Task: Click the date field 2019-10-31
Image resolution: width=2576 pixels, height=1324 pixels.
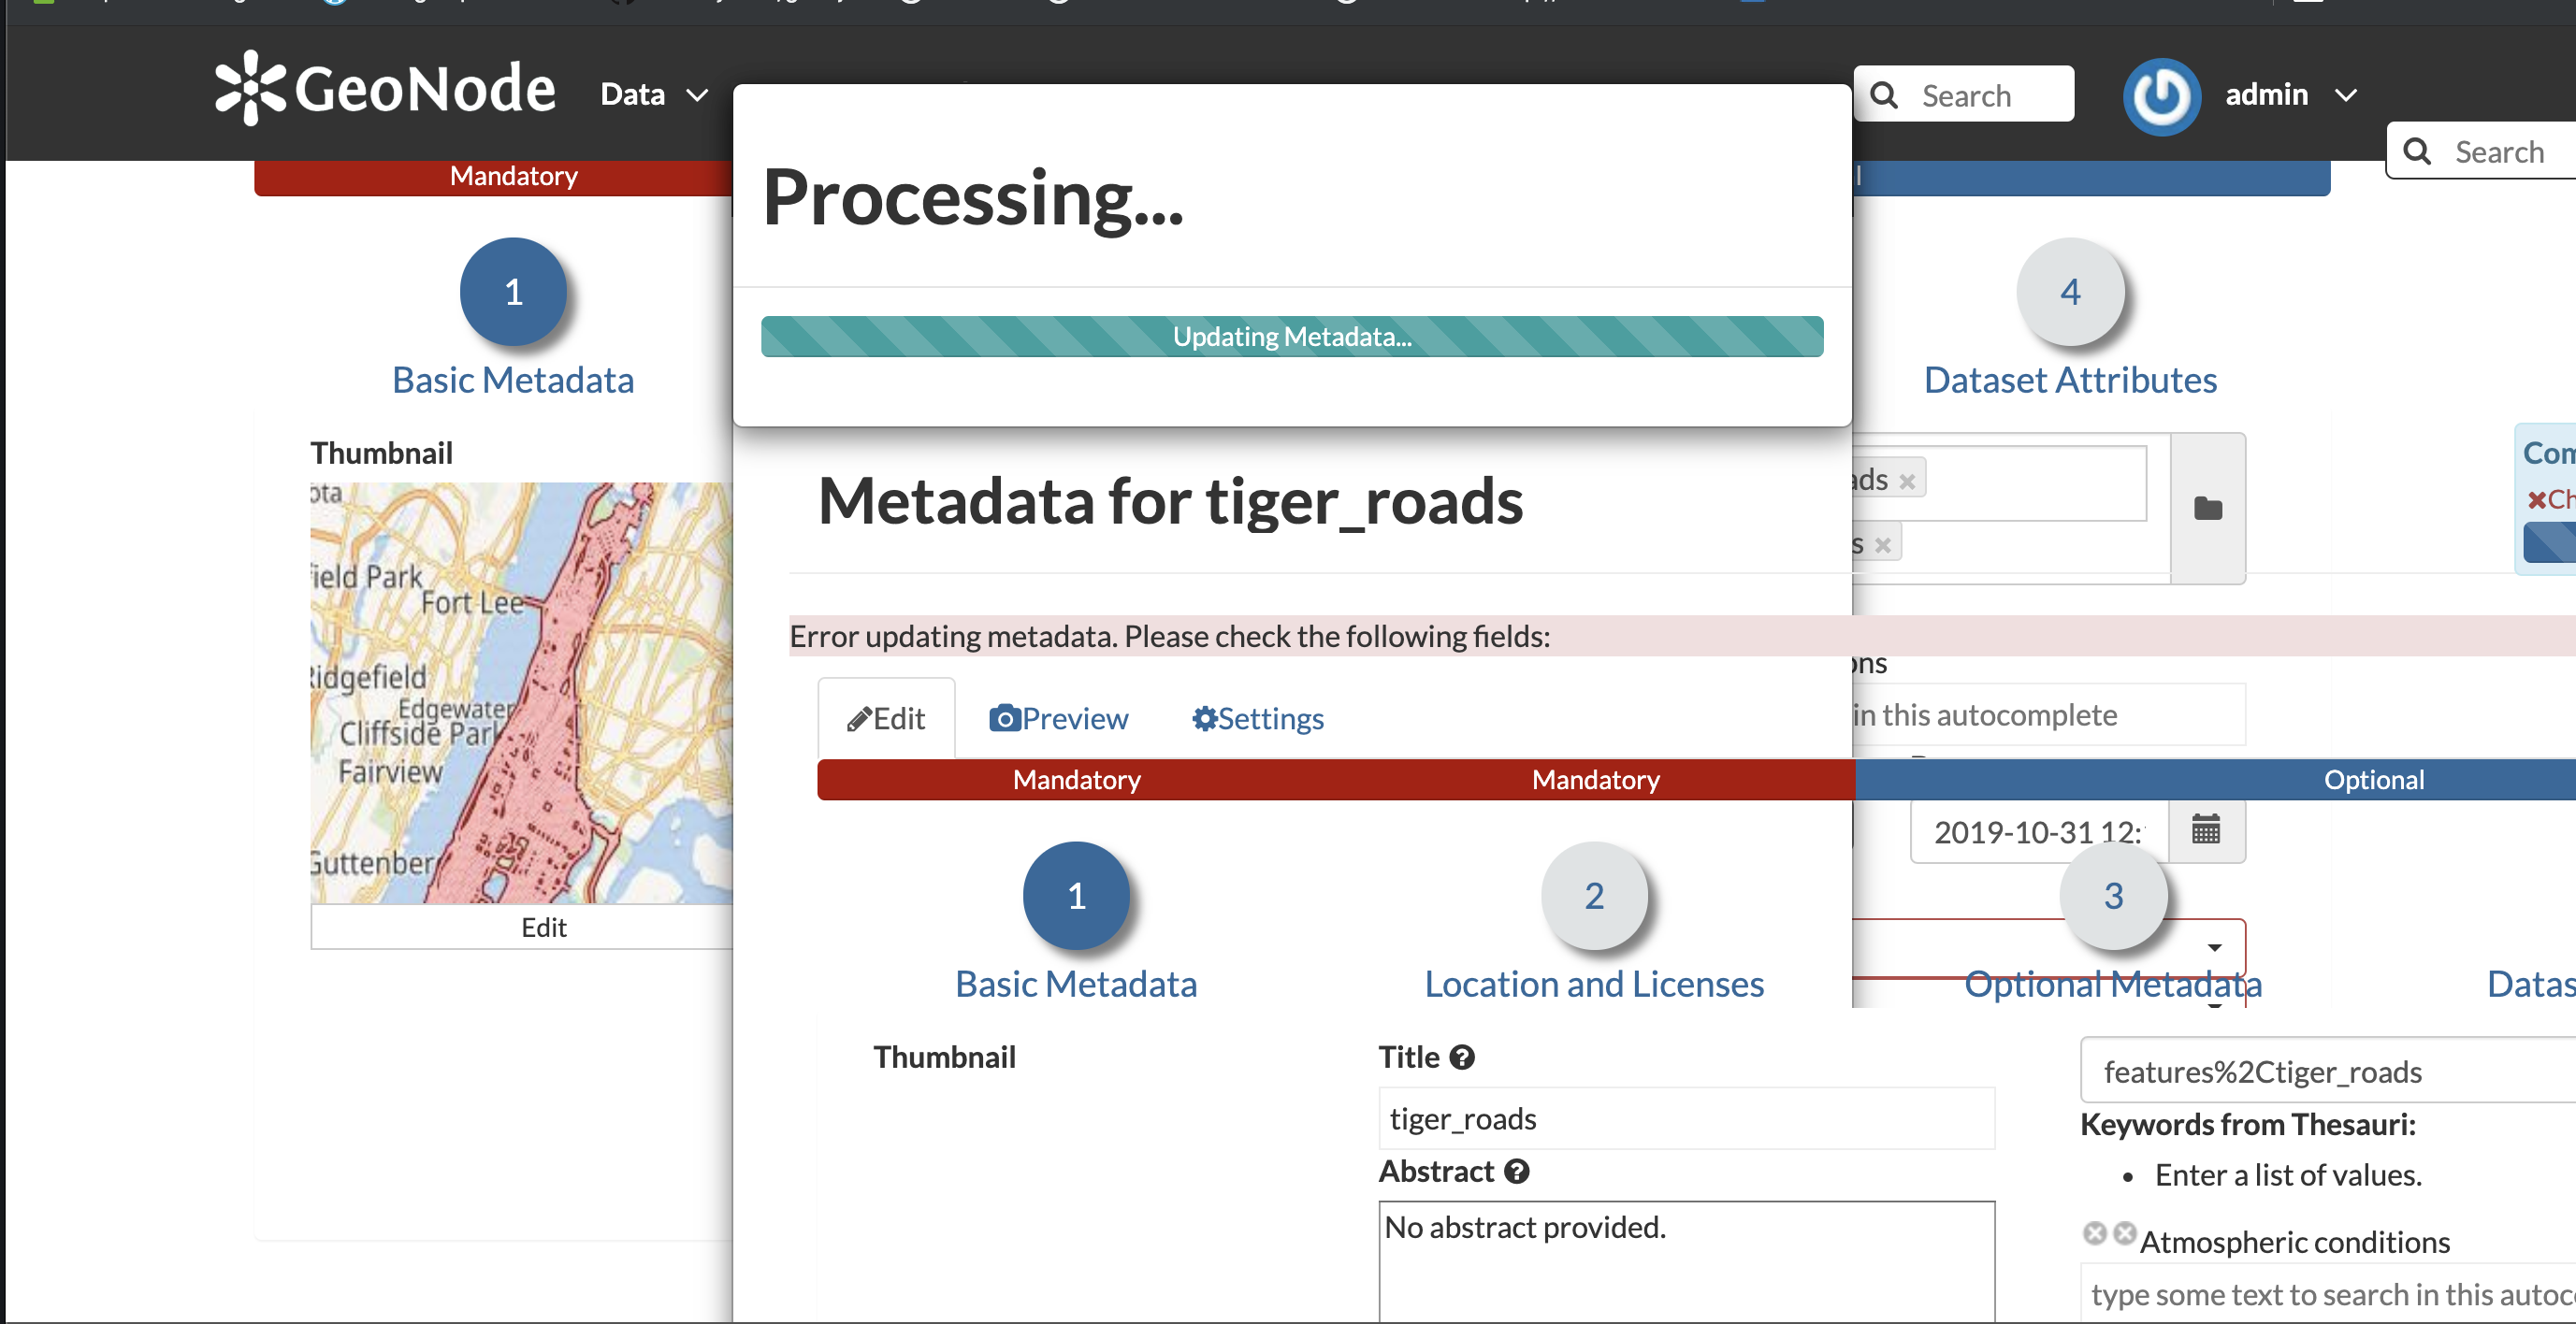Action: [2039, 831]
